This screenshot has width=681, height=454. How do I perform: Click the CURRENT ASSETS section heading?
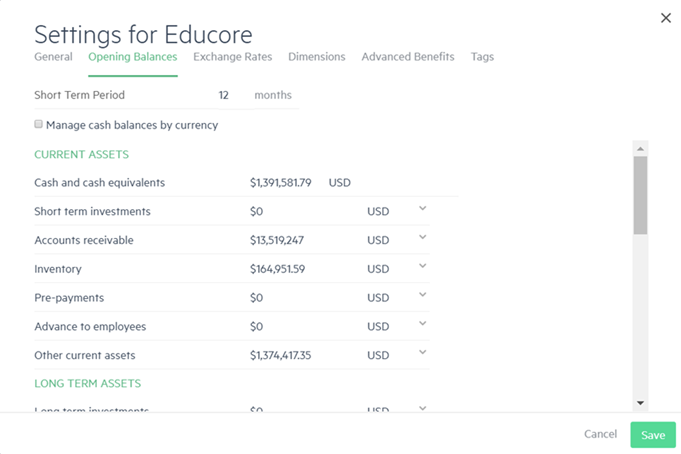click(x=82, y=155)
